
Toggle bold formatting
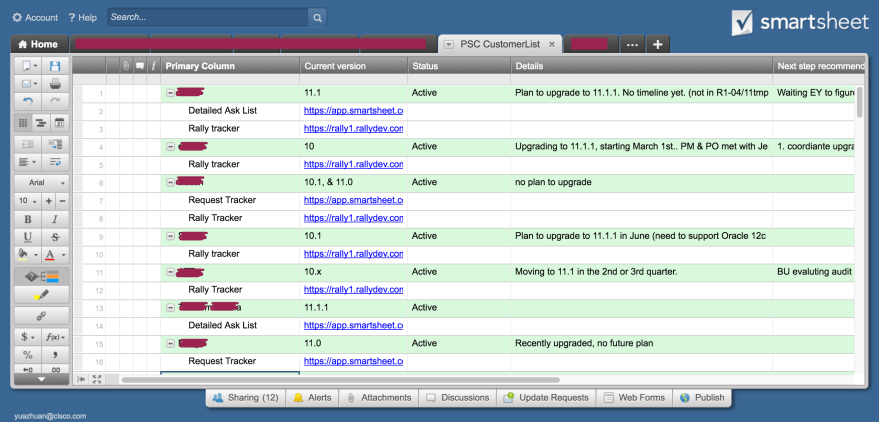[x=28, y=219]
